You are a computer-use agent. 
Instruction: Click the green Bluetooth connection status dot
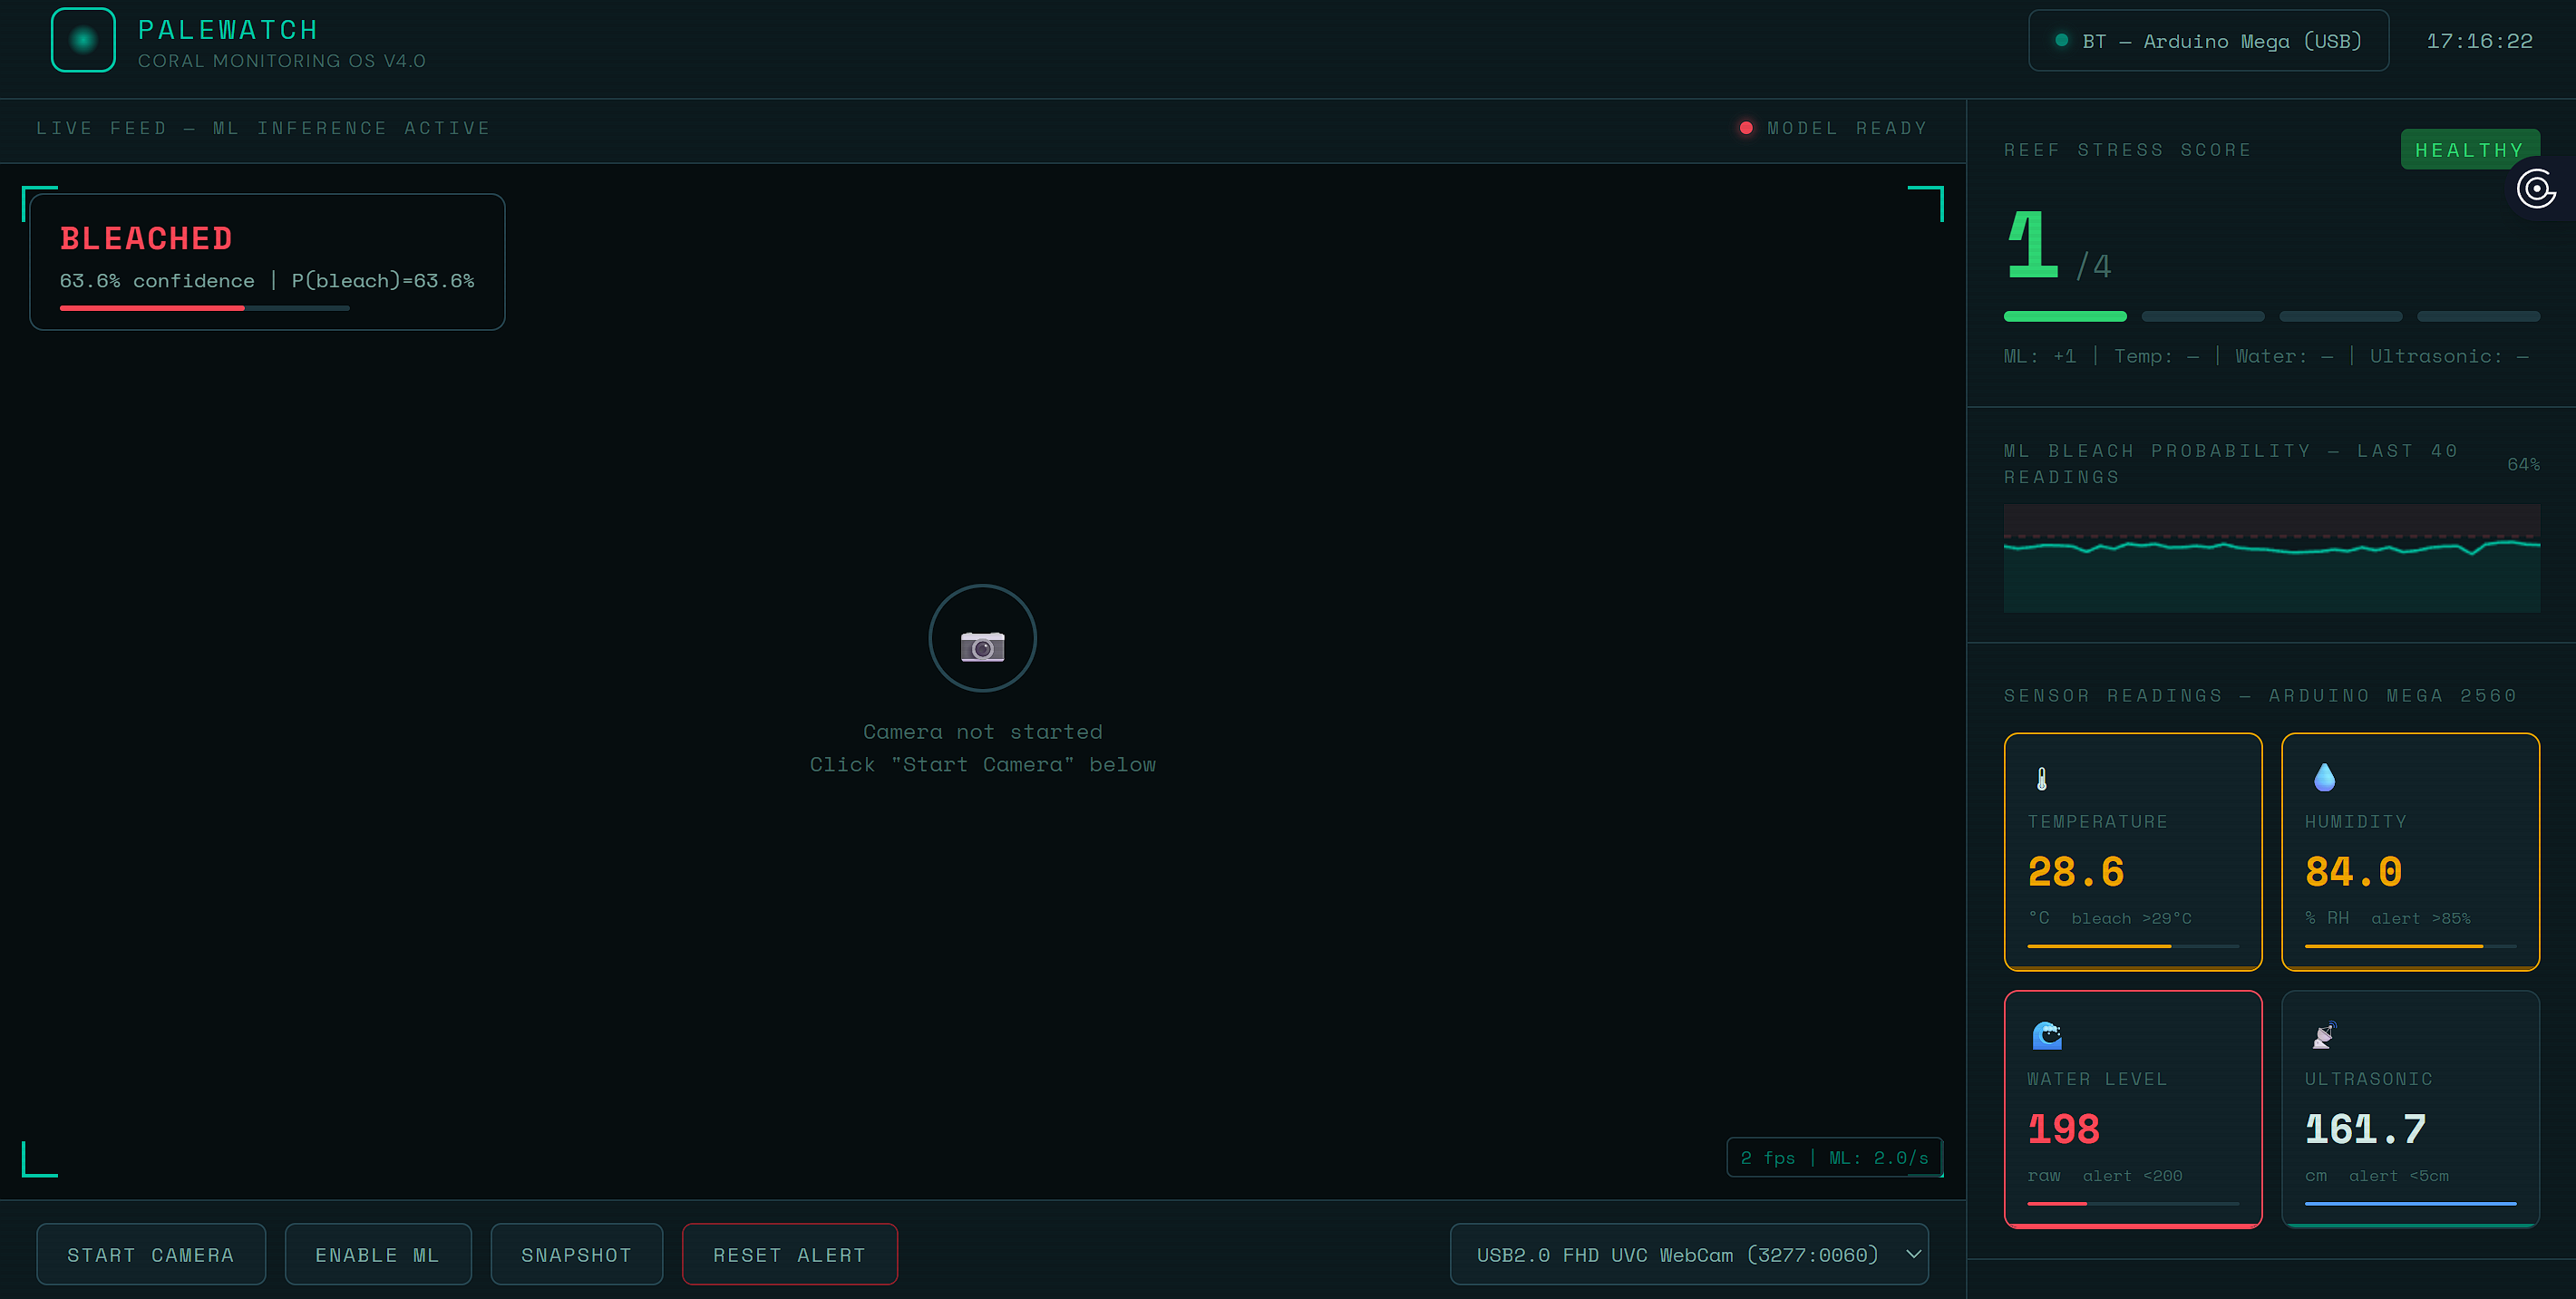tap(2061, 41)
